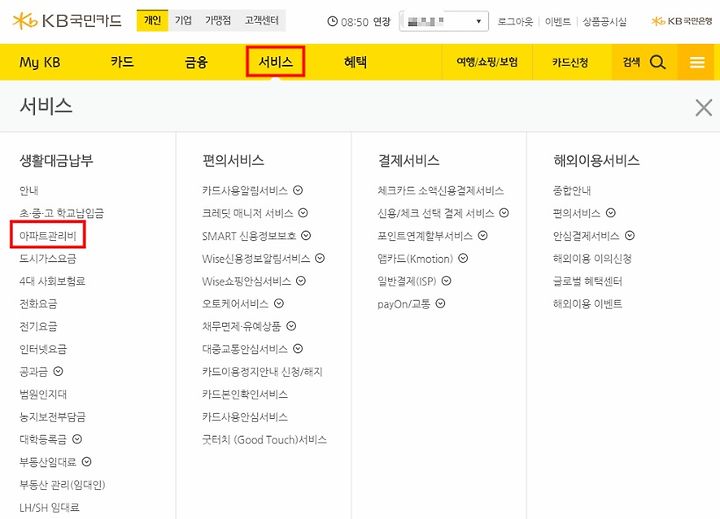Expand the 대학등록금 submenu arrow
720x519 pixels.
coord(77,439)
